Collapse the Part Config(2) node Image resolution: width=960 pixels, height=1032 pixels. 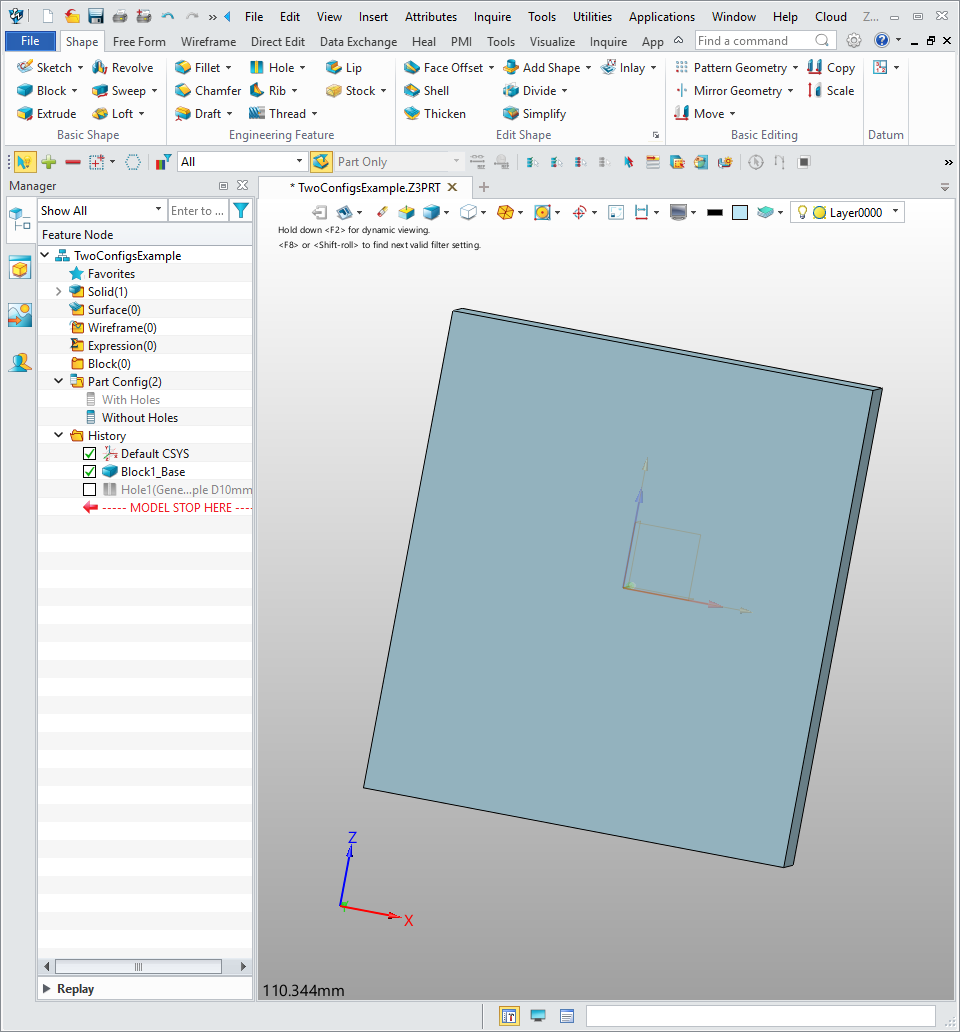59,381
